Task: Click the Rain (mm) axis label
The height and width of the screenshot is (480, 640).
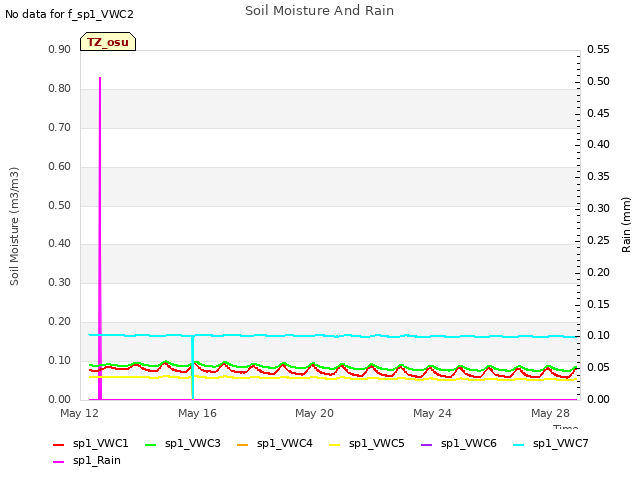Action: 626,225
